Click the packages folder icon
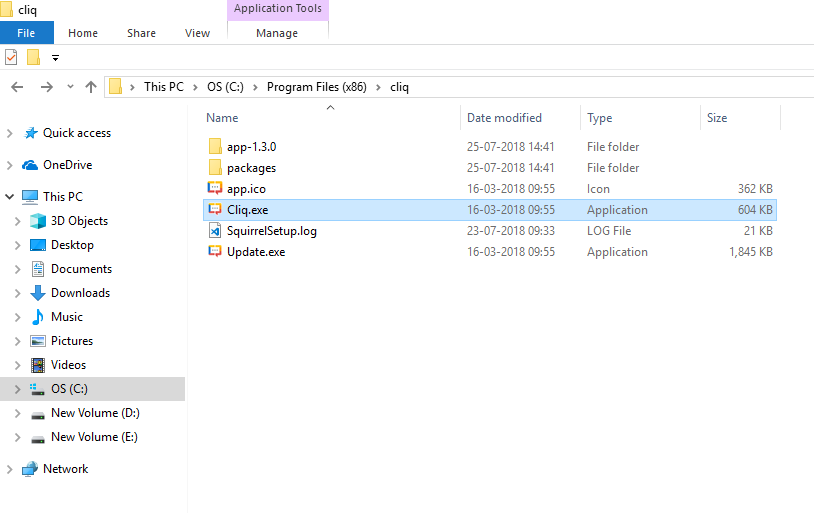This screenshot has height=513, width=814. click(215, 167)
